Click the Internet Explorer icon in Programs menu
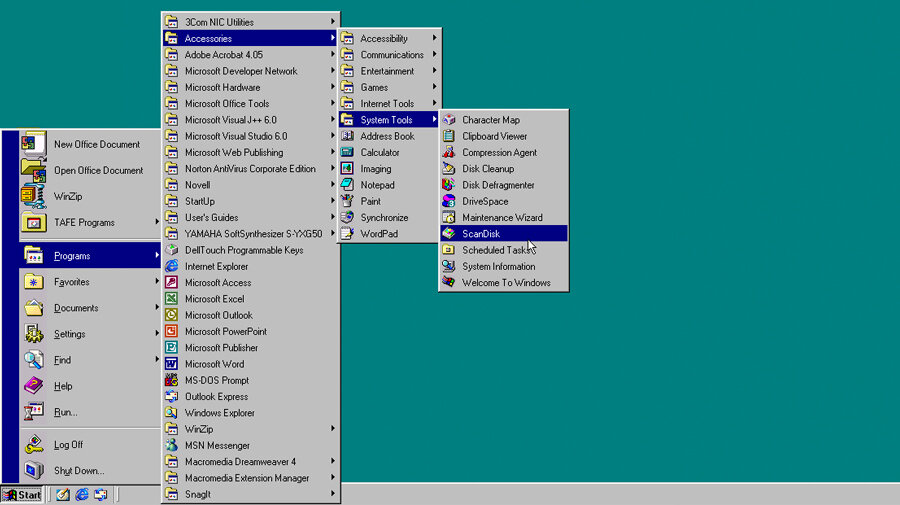Viewport: 900px width, 505px height. (x=171, y=266)
